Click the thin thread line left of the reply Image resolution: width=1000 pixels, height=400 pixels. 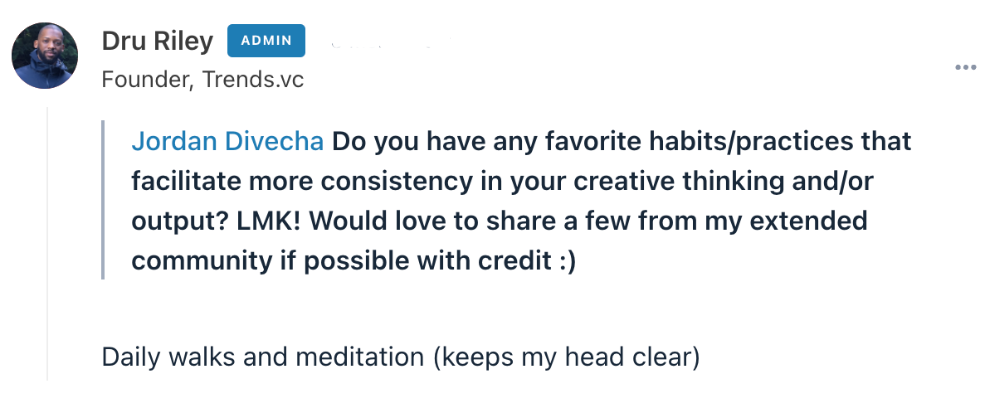[x=48, y=244]
